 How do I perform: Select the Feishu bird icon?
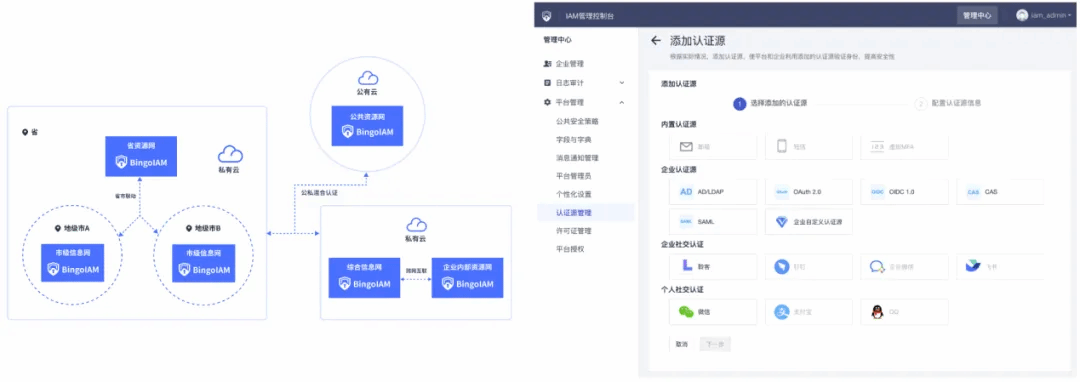[973, 266]
